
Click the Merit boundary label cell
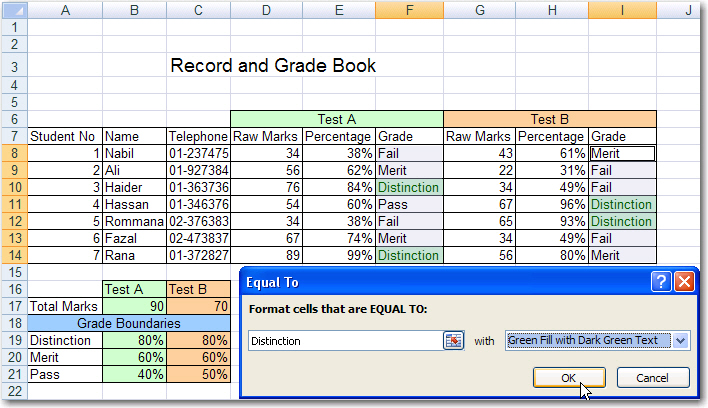point(65,357)
